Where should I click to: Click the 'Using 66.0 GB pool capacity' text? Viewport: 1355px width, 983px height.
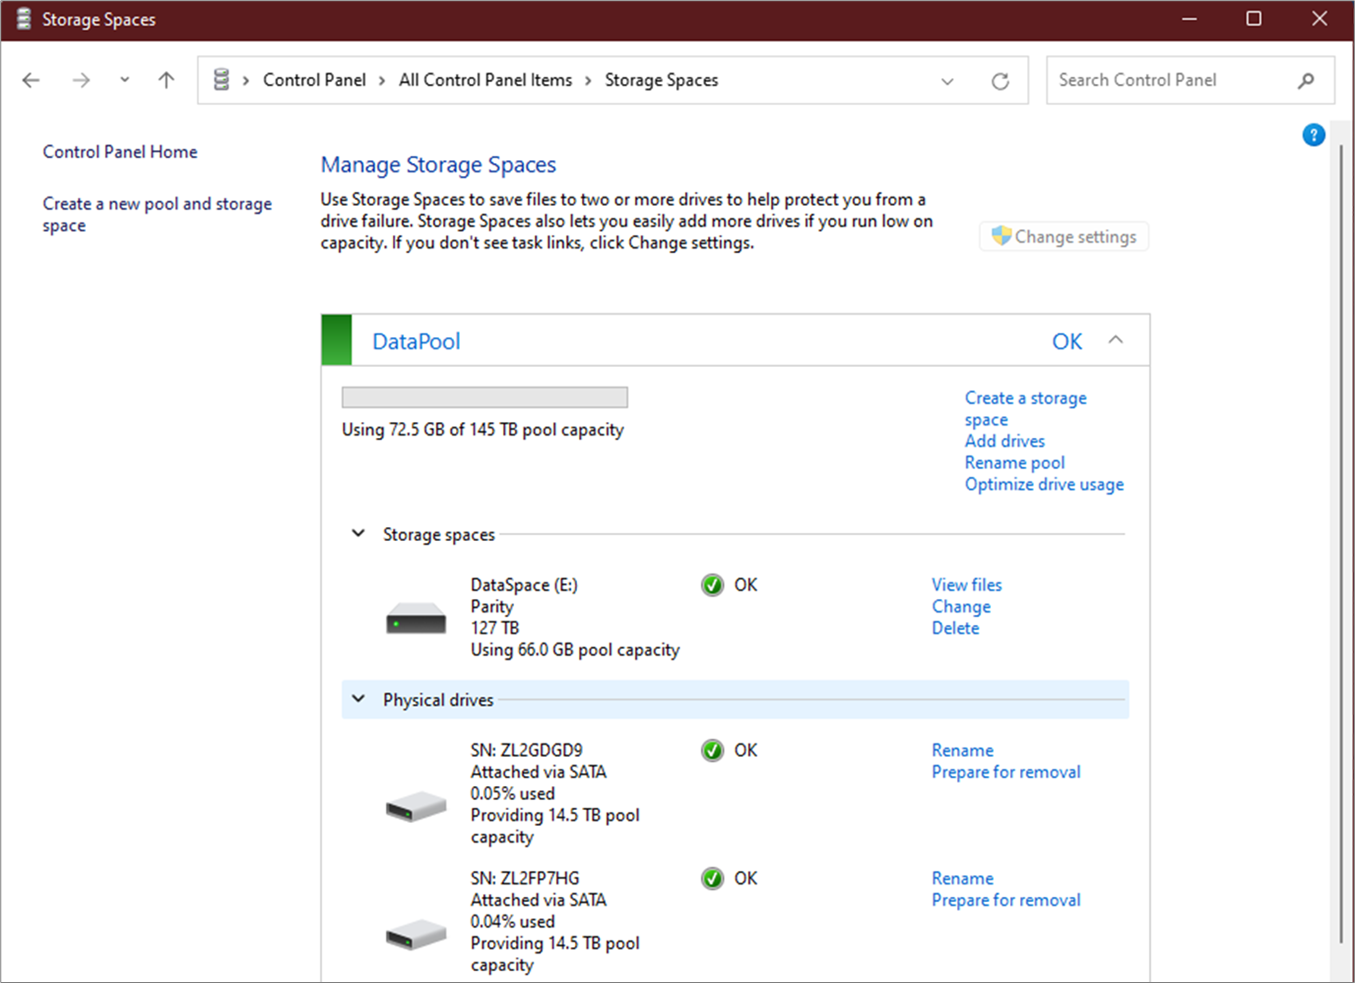575,650
